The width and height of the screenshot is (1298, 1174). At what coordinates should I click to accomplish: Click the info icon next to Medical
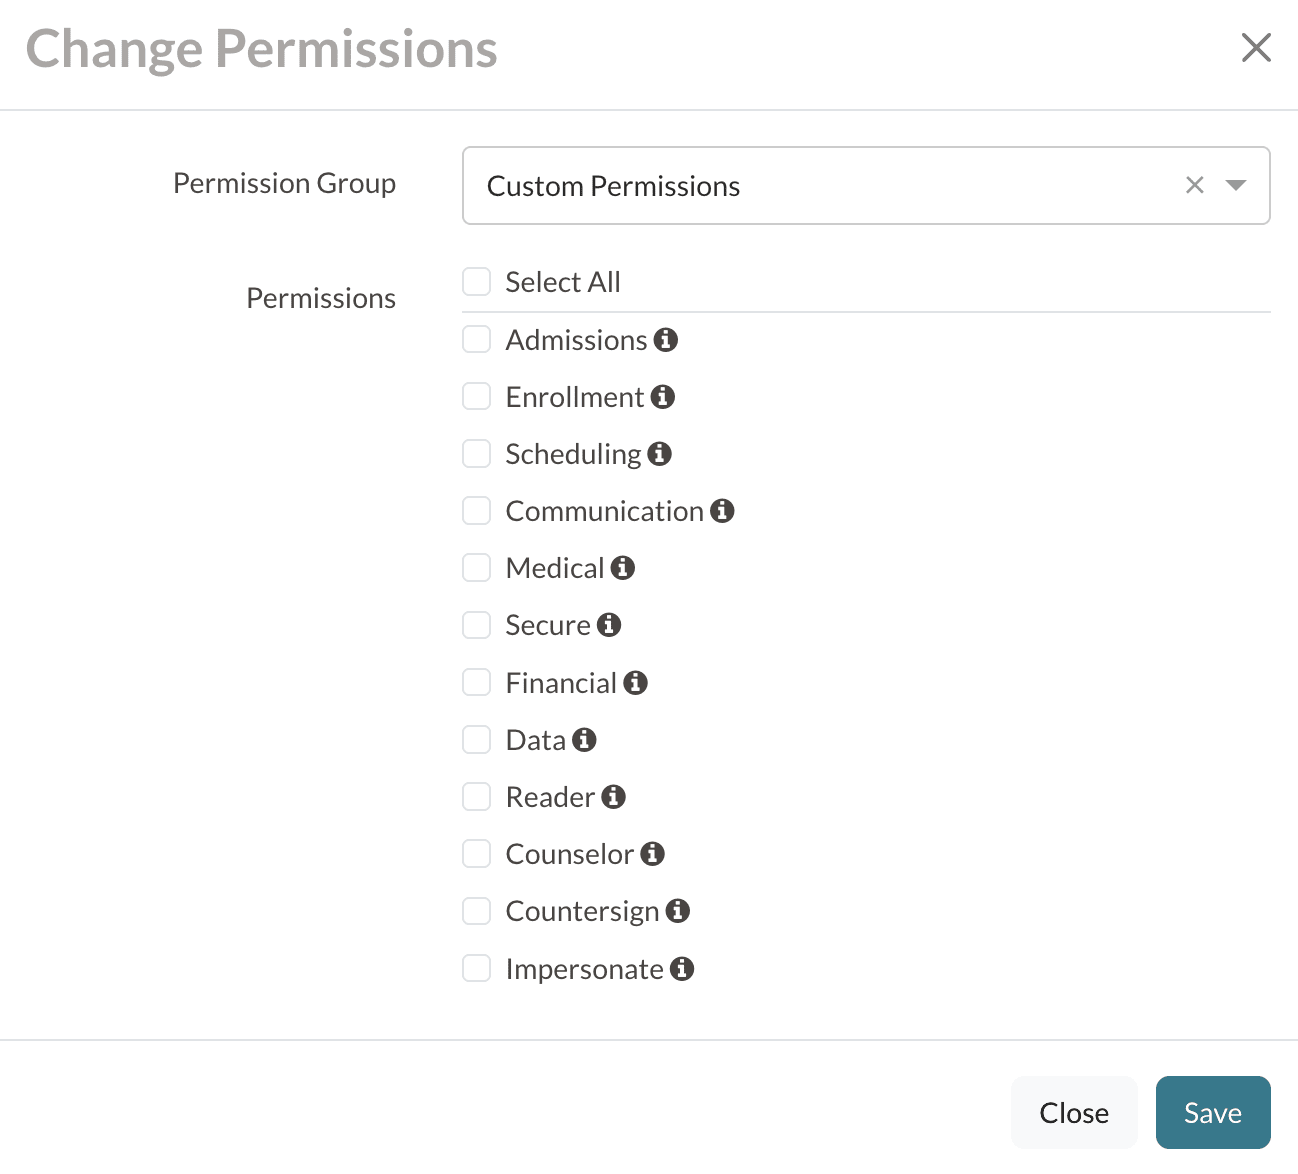tap(623, 568)
